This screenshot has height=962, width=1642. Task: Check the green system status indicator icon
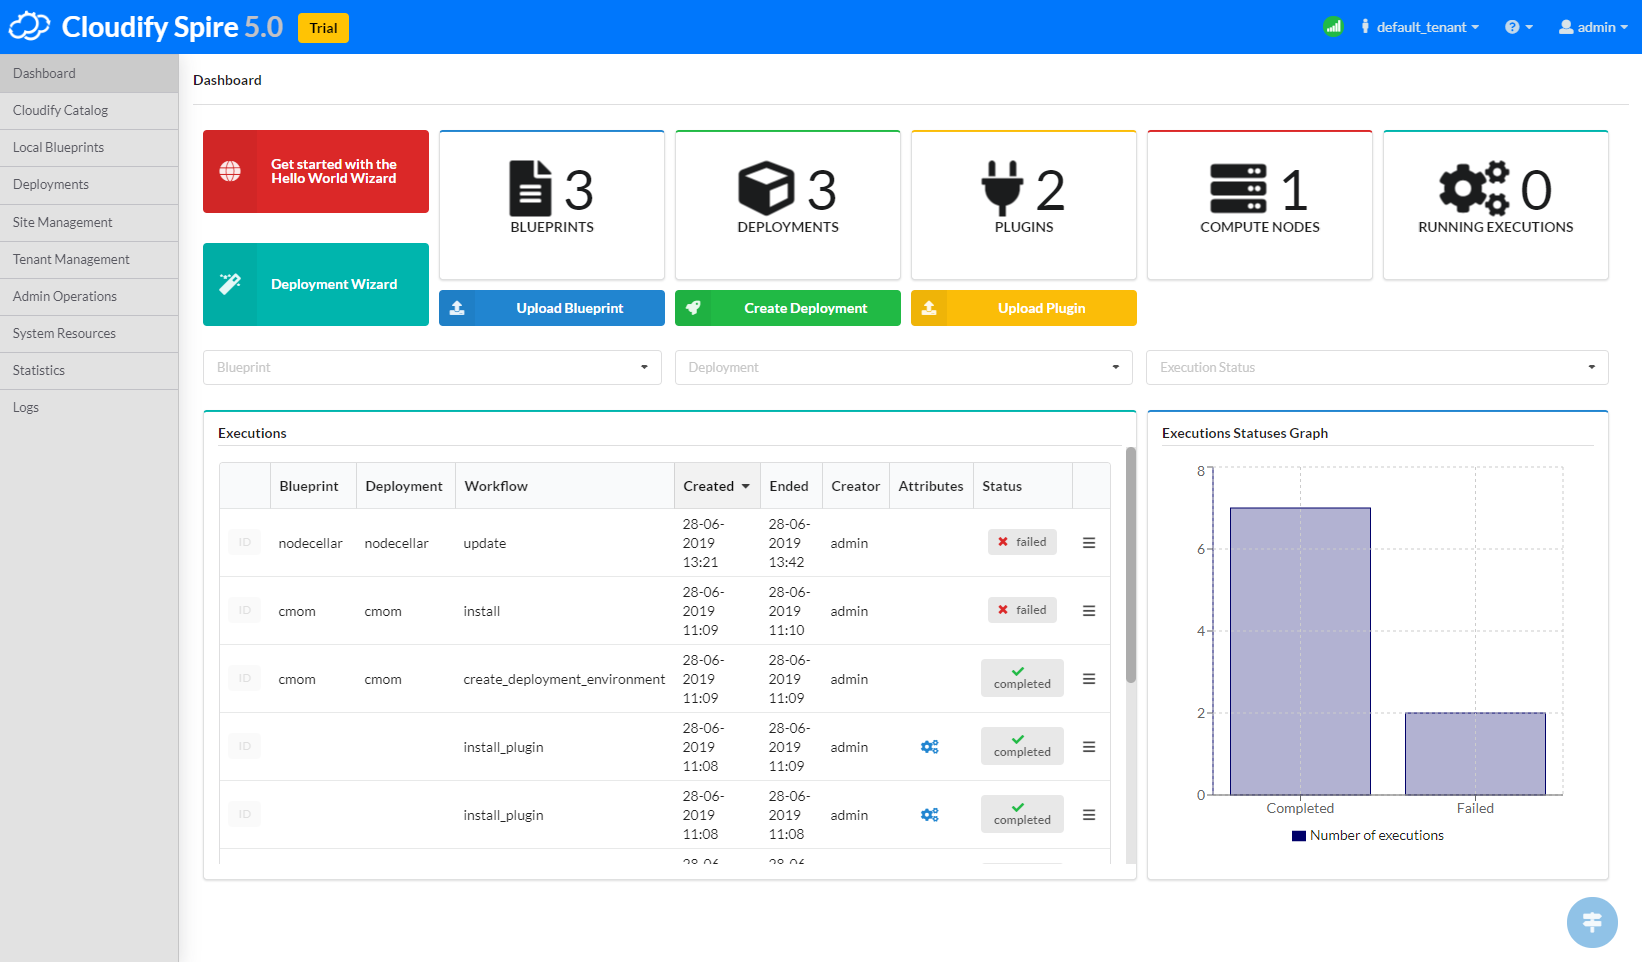1333,27
